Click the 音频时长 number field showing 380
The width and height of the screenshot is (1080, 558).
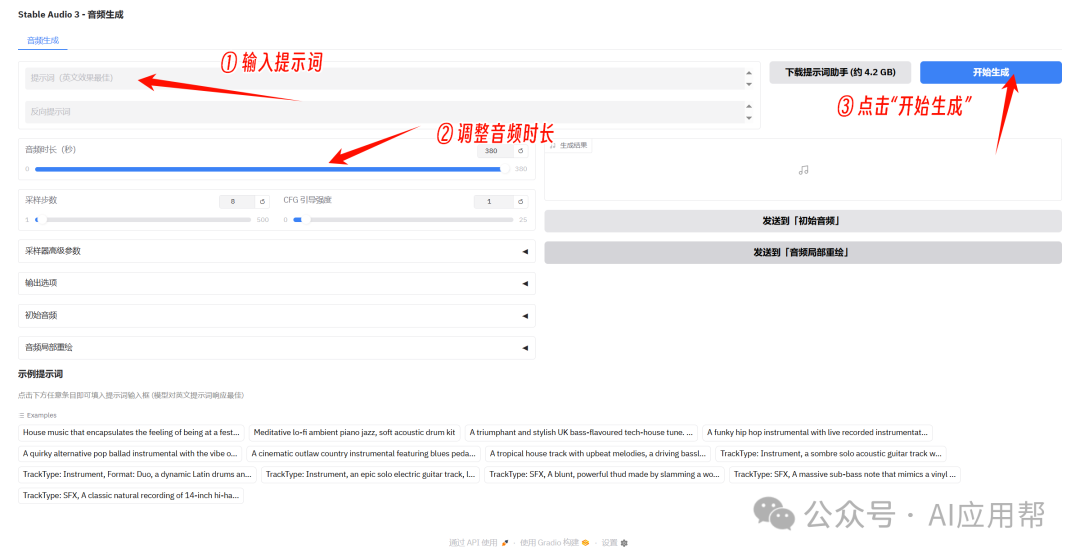pos(495,151)
